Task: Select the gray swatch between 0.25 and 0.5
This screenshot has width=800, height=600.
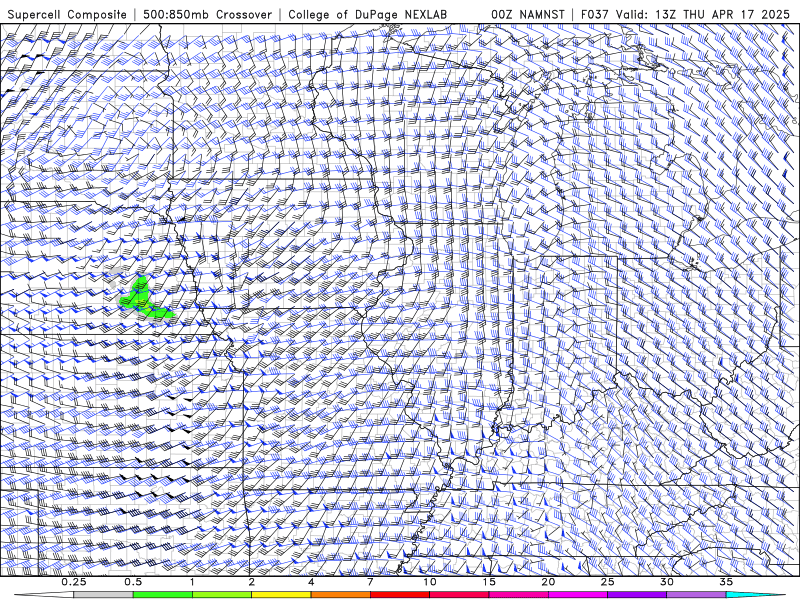Action: coord(103,595)
